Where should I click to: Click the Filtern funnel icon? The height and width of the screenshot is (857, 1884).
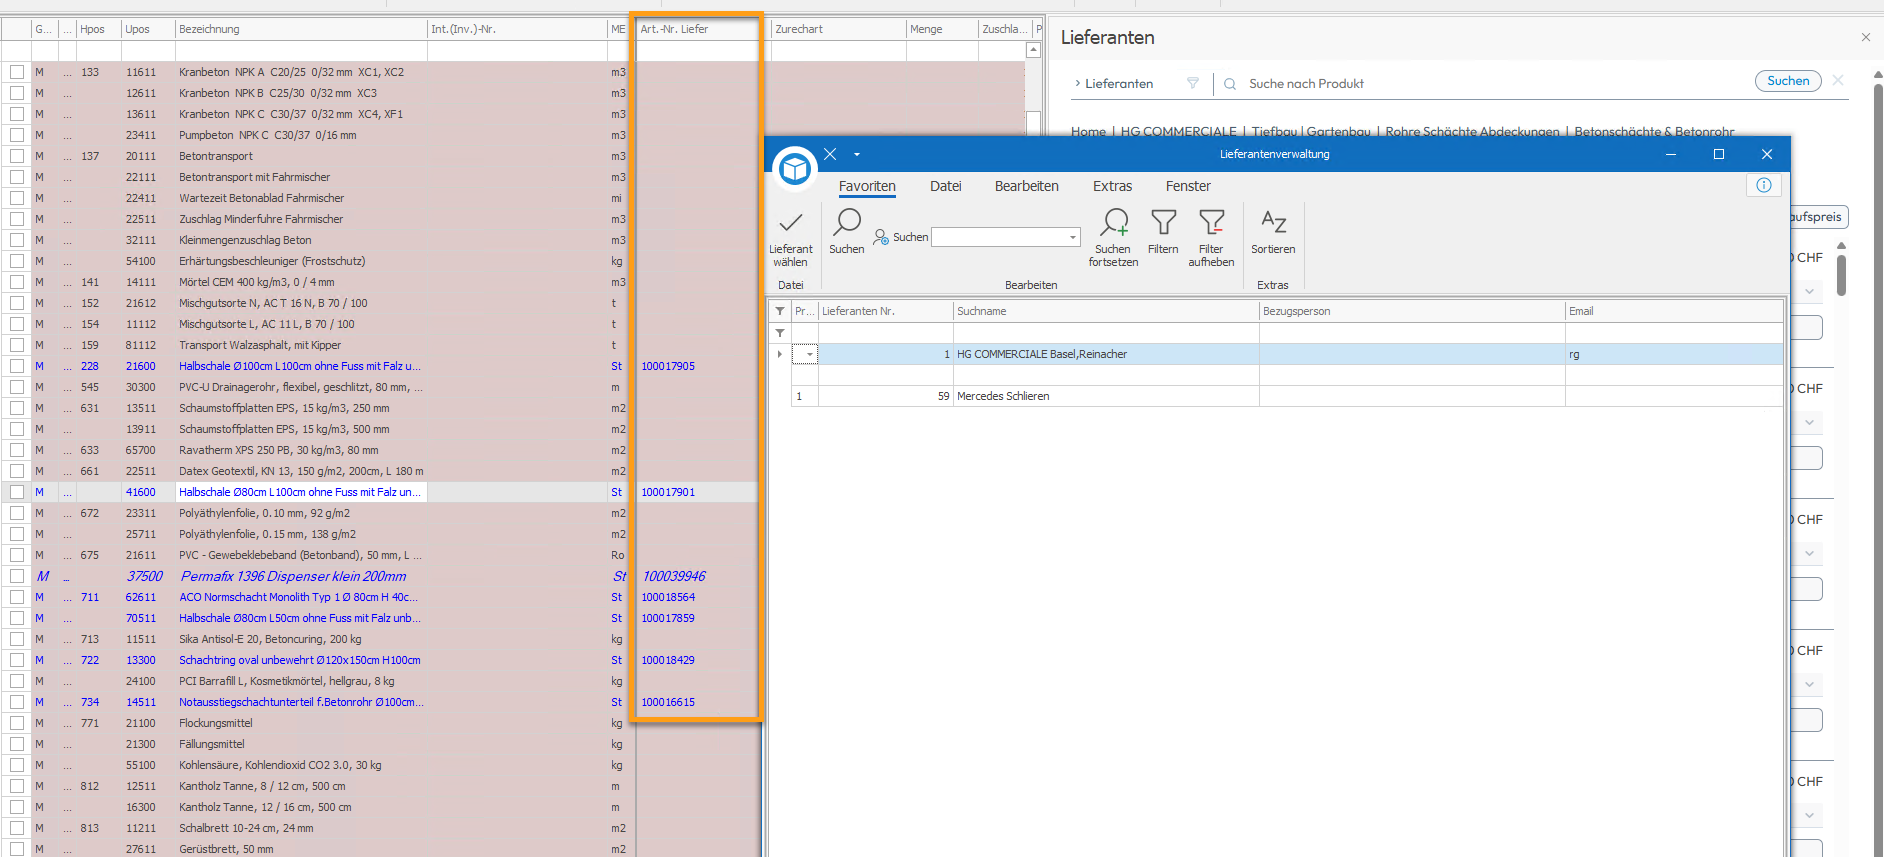click(1163, 221)
